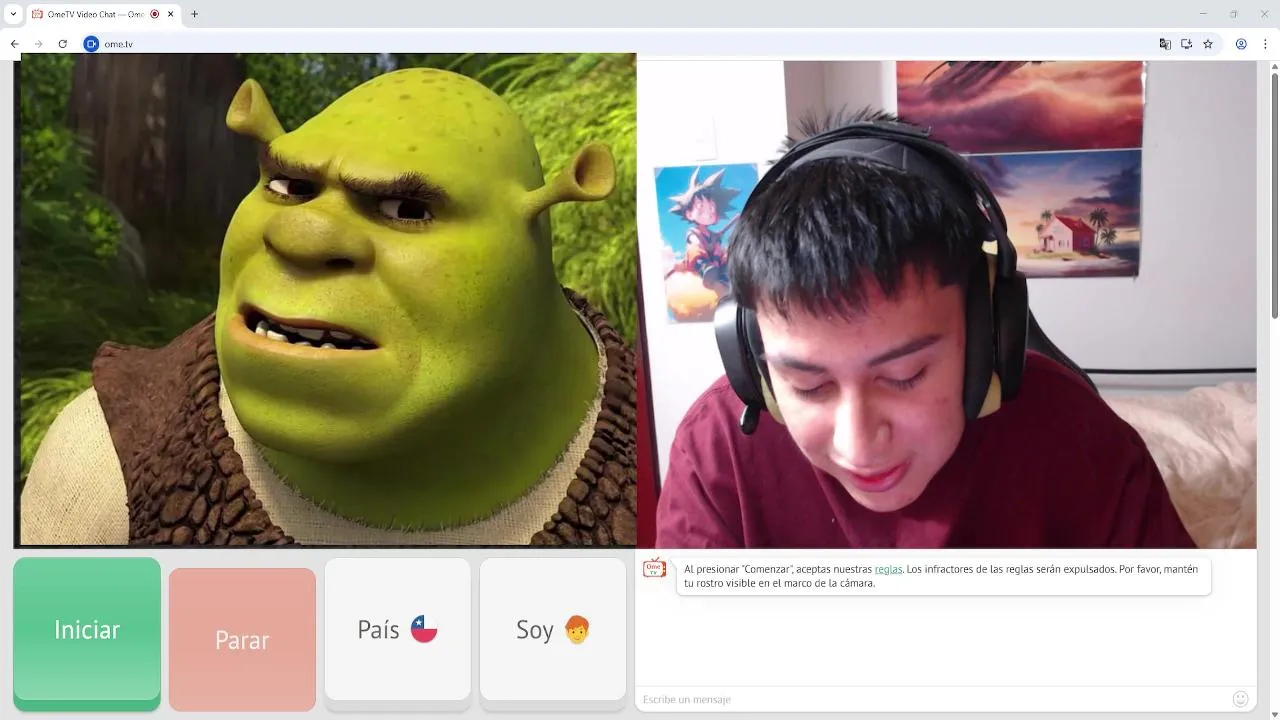Click the green Iniciar button
Viewport: 1280px width, 720px height.
[x=87, y=630]
